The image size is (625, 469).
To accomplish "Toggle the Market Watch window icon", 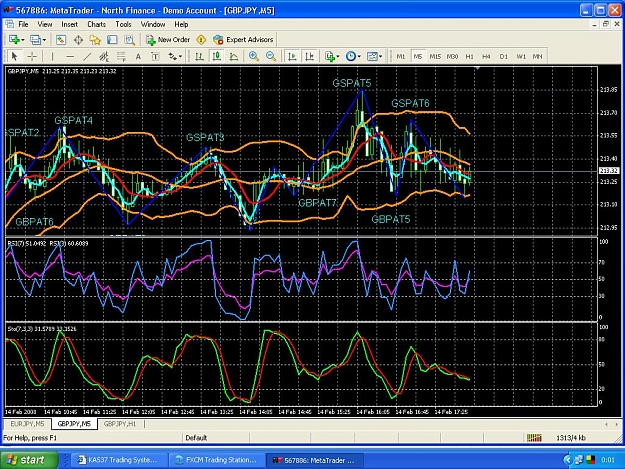I will tap(61, 40).
